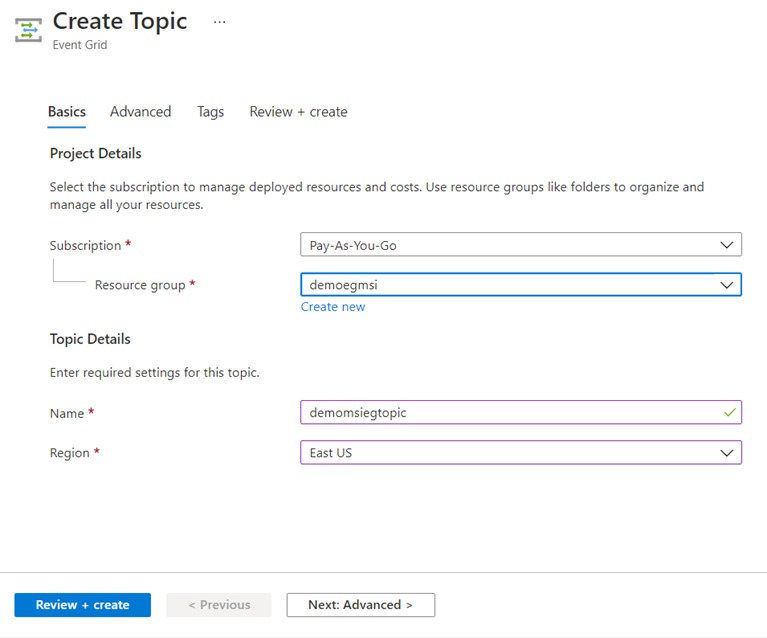Expand the Resource group dropdown chevron
The width and height of the screenshot is (767, 638).
coord(727,285)
